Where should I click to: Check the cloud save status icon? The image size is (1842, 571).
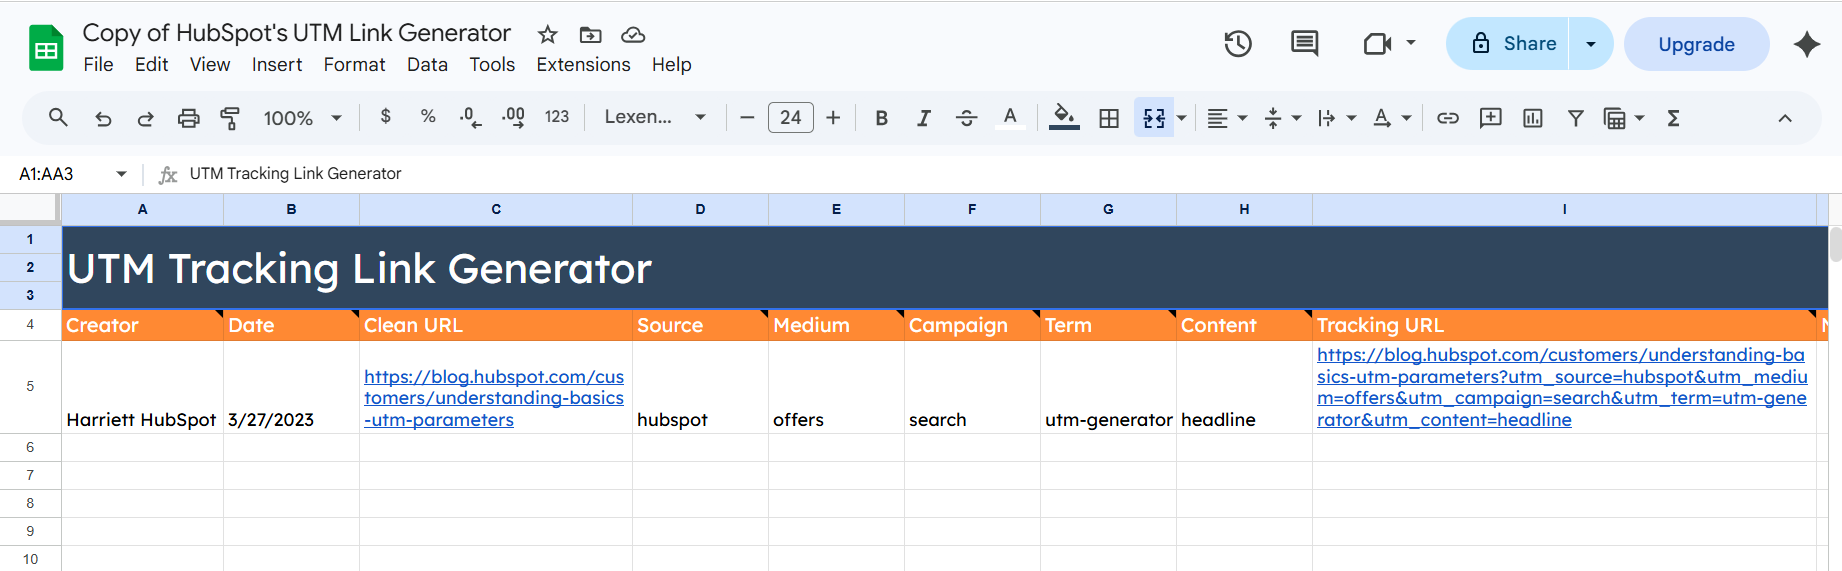pos(633,35)
